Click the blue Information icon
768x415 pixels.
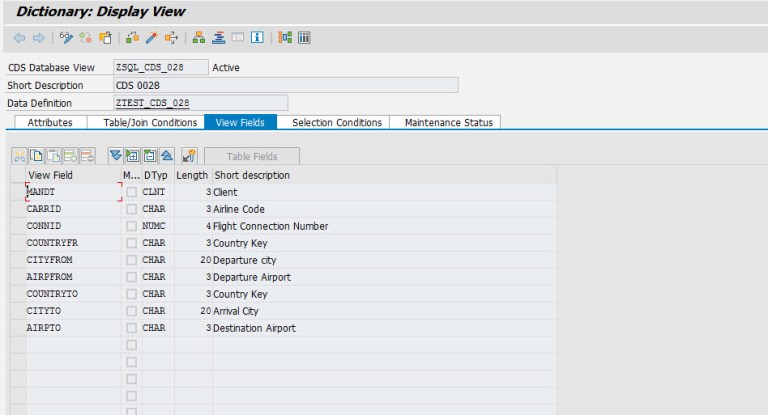click(256, 38)
